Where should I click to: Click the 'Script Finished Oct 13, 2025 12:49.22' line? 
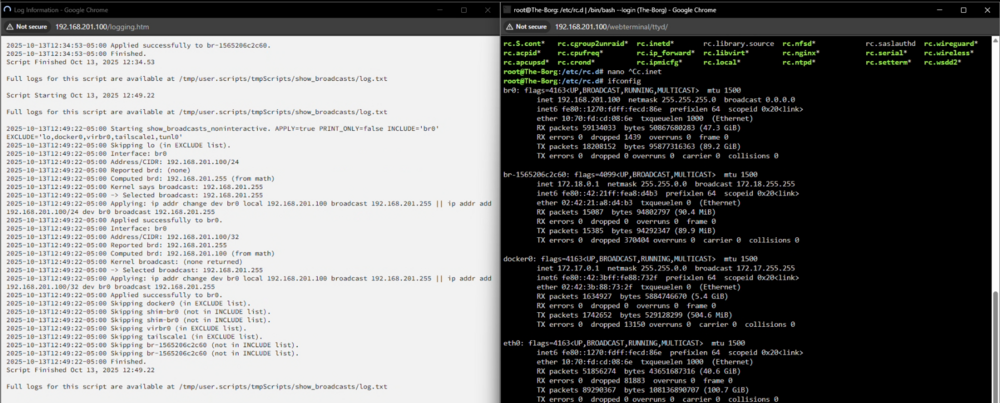click(x=80, y=370)
